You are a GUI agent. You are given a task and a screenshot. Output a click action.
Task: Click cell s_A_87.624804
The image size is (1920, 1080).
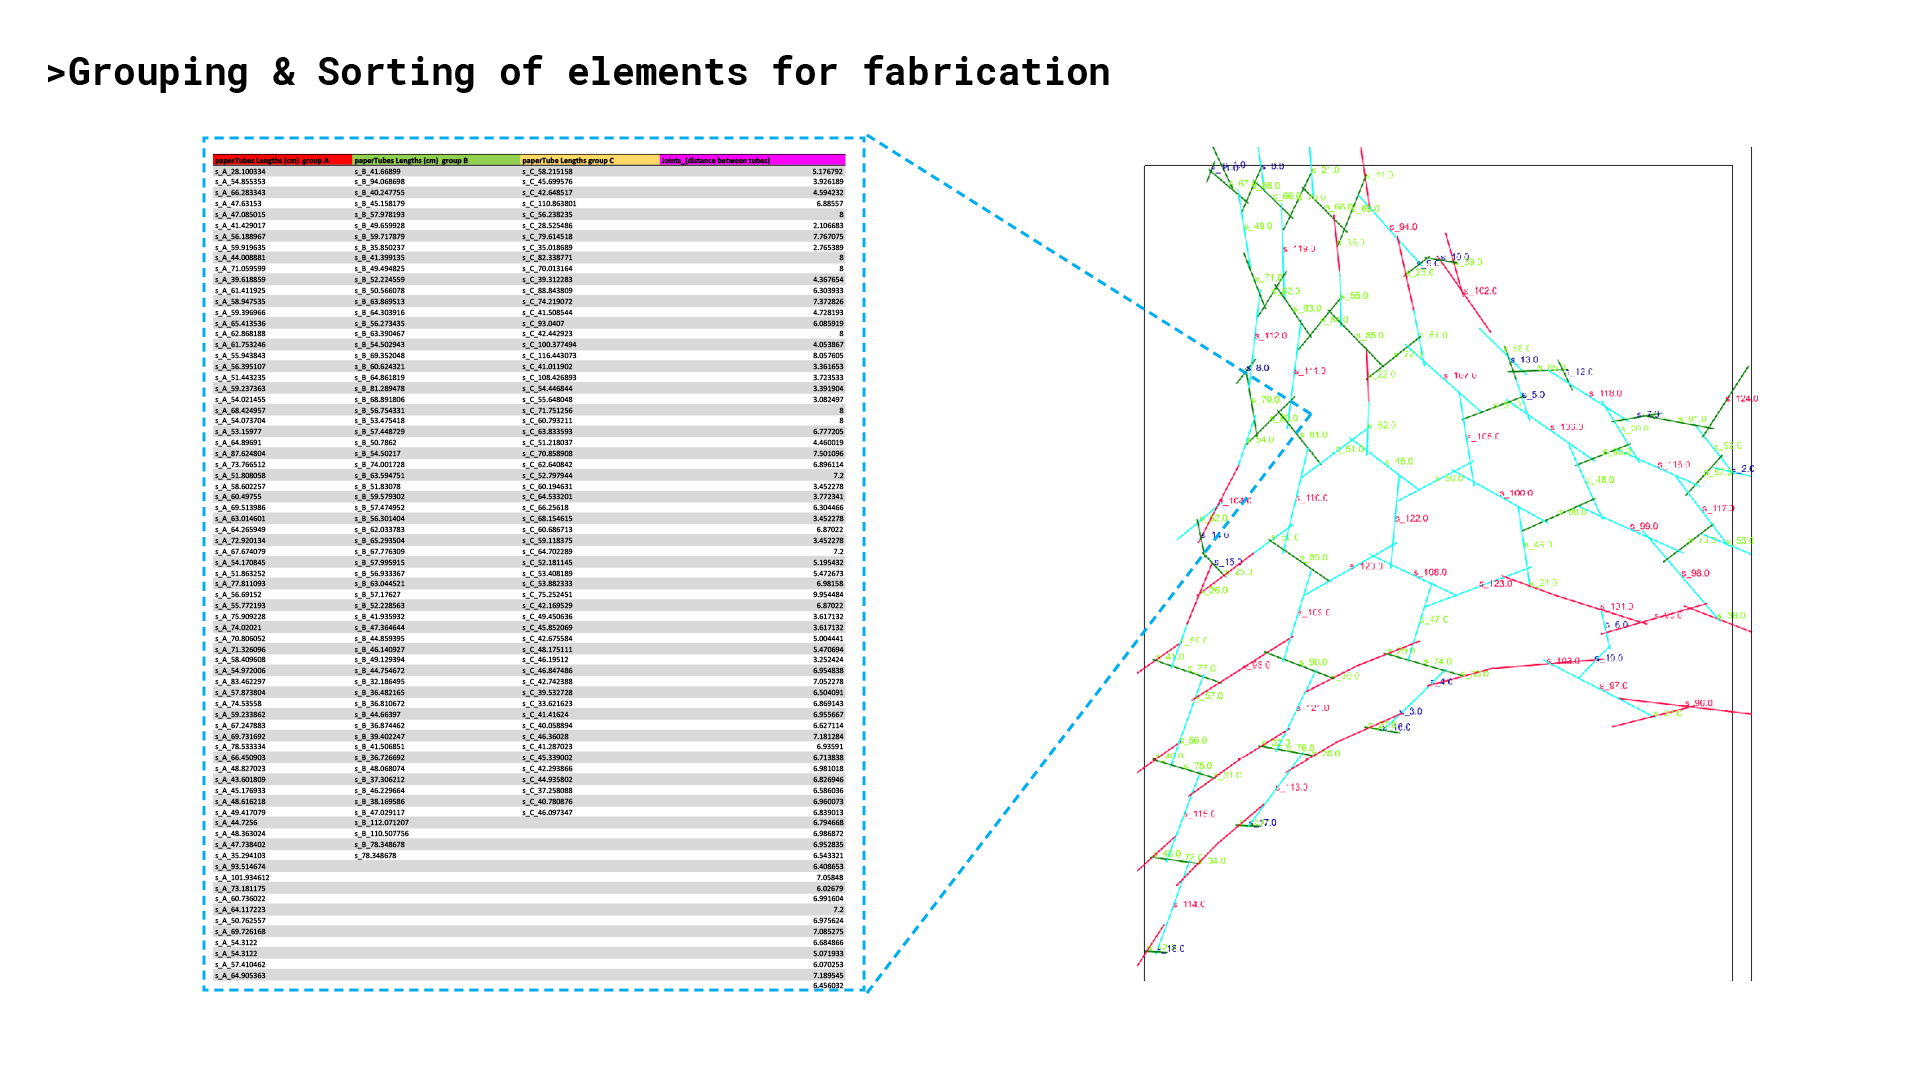point(240,454)
